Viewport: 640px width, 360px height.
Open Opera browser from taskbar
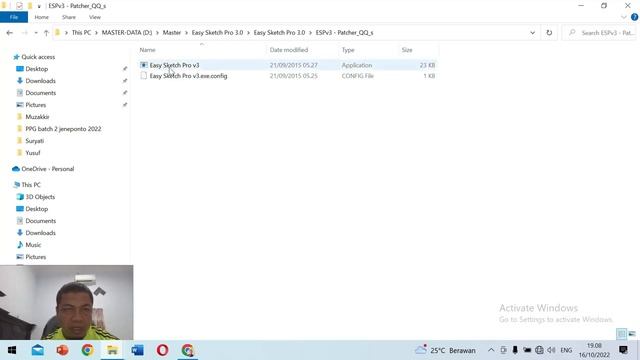[162, 350]
